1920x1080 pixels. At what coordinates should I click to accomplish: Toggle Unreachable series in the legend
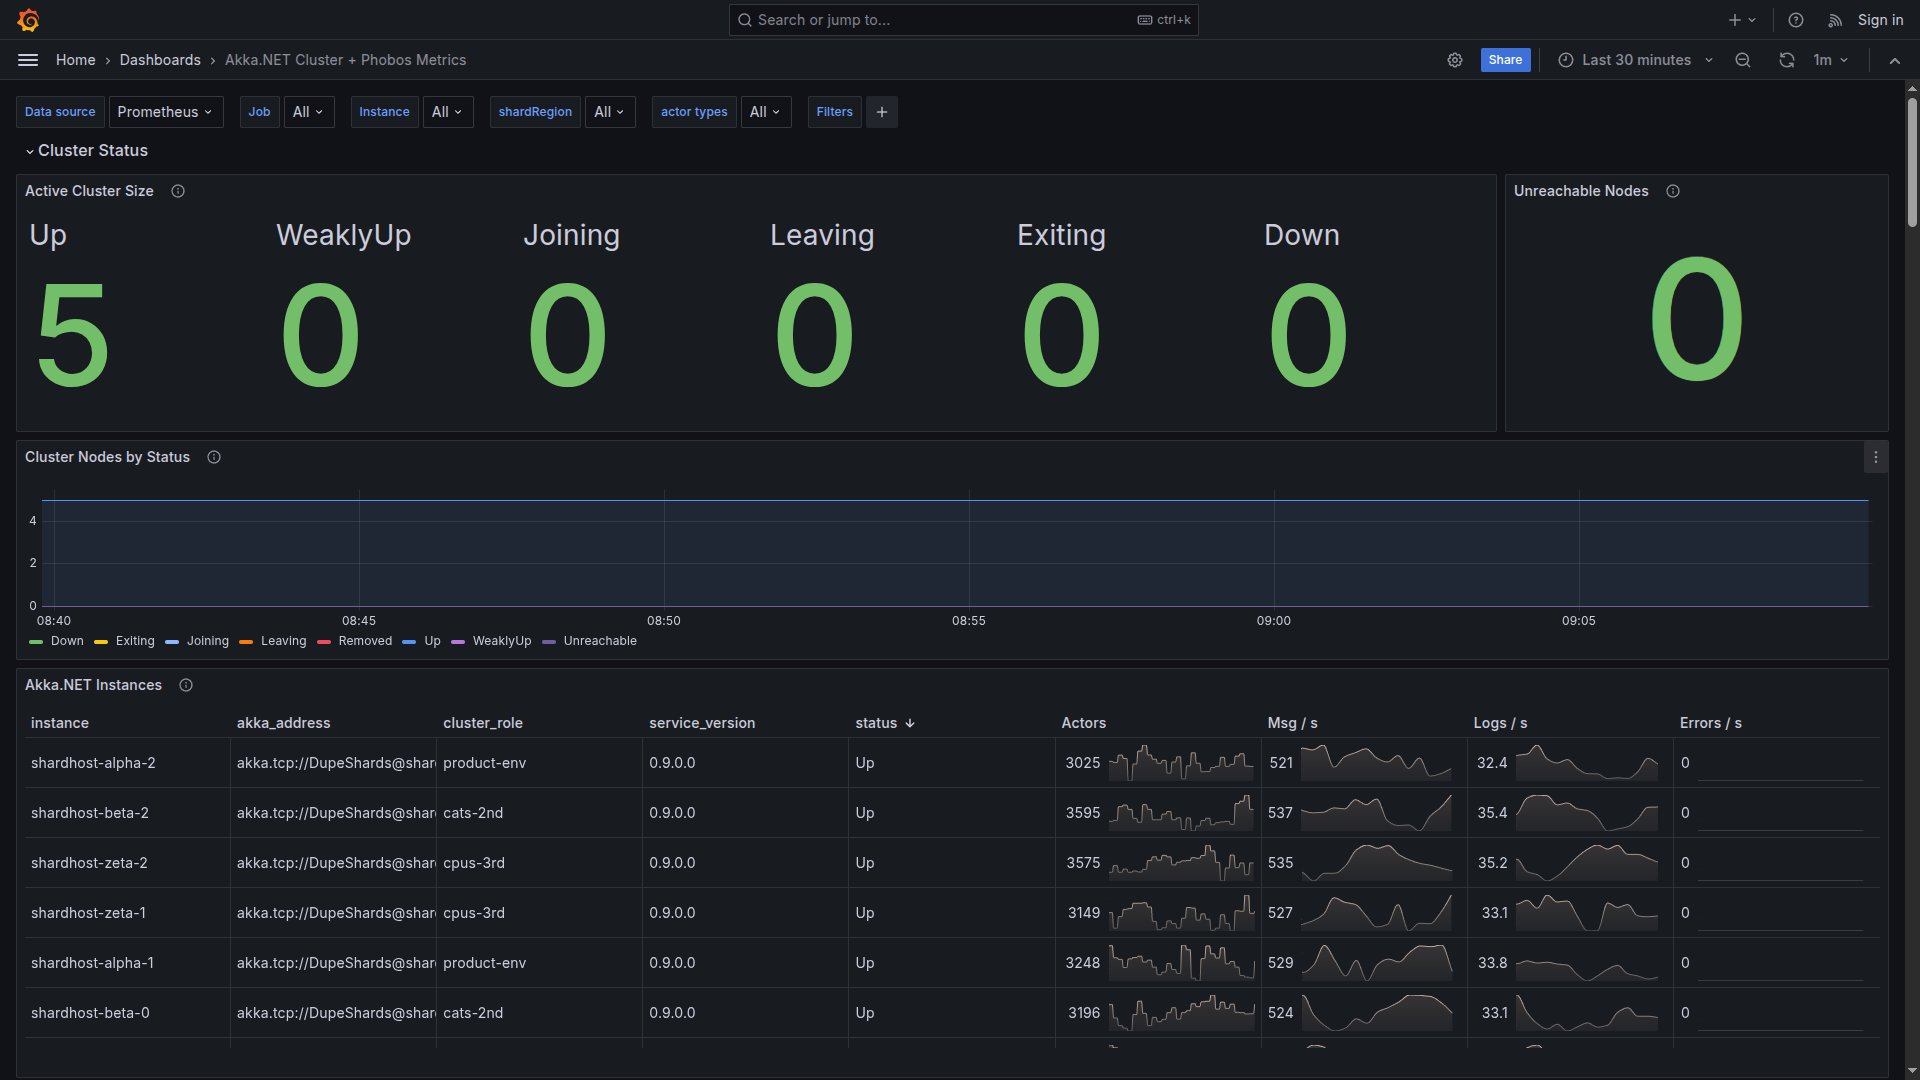(599, 641)
